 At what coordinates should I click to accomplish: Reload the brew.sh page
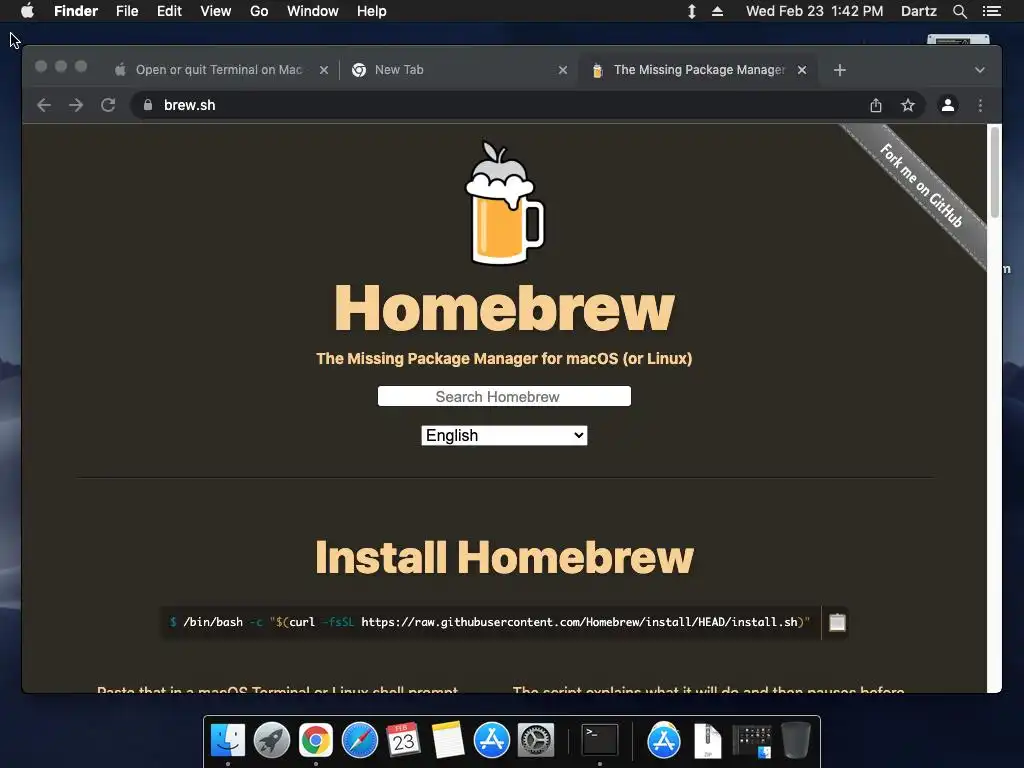(x=108, y=105)
